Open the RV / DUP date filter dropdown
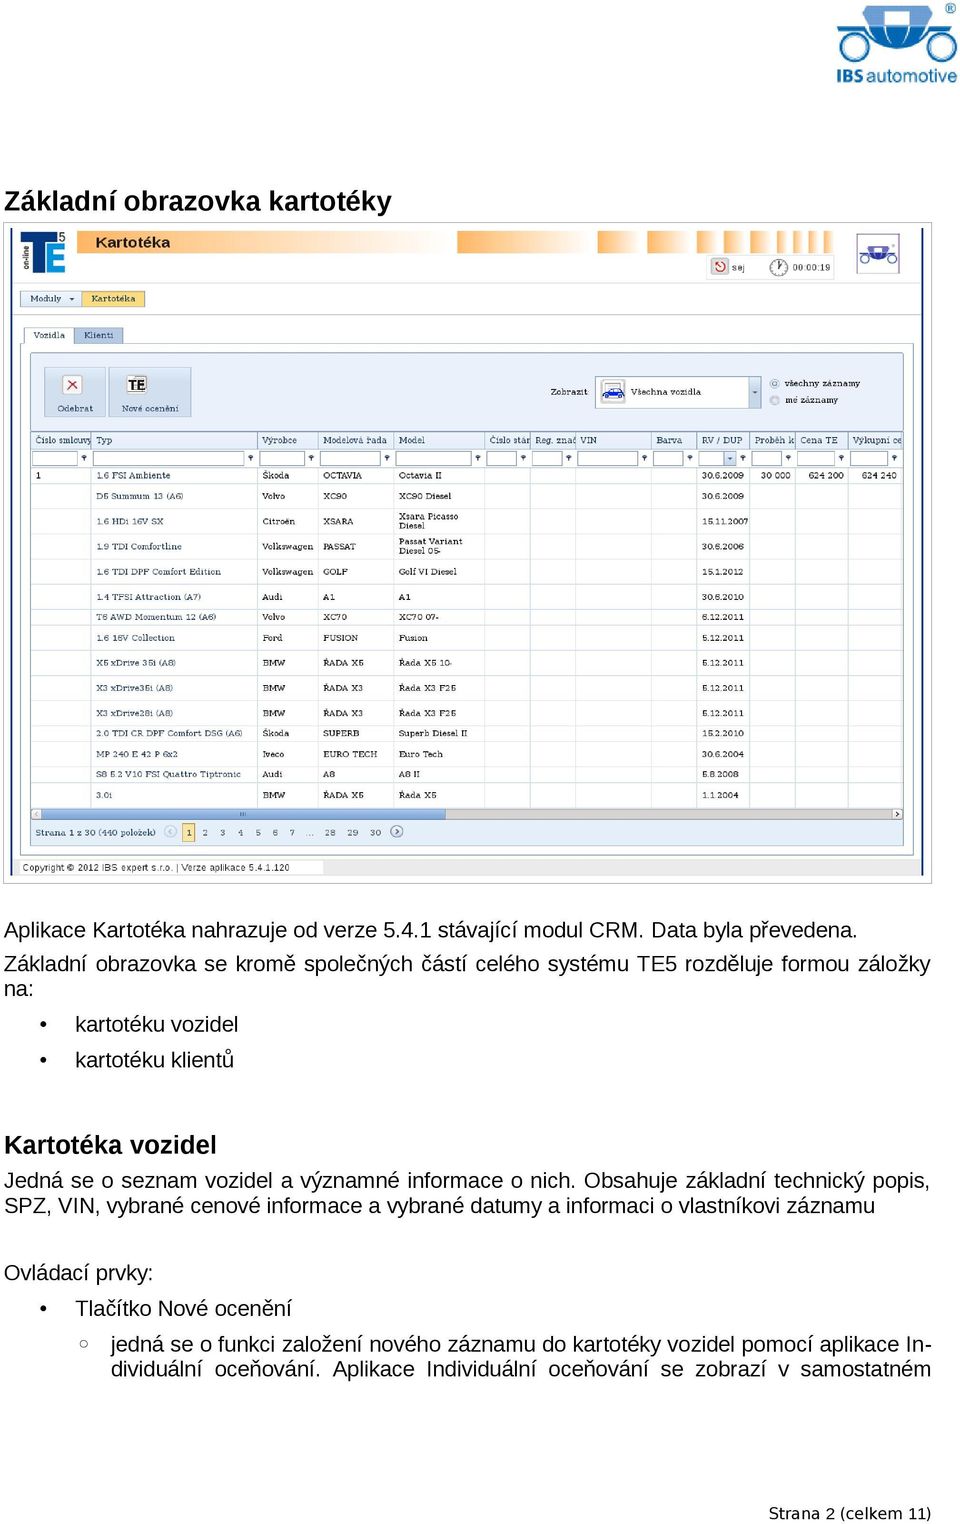960x1524 pixels. pyautogui.click(x=730, y=458)
